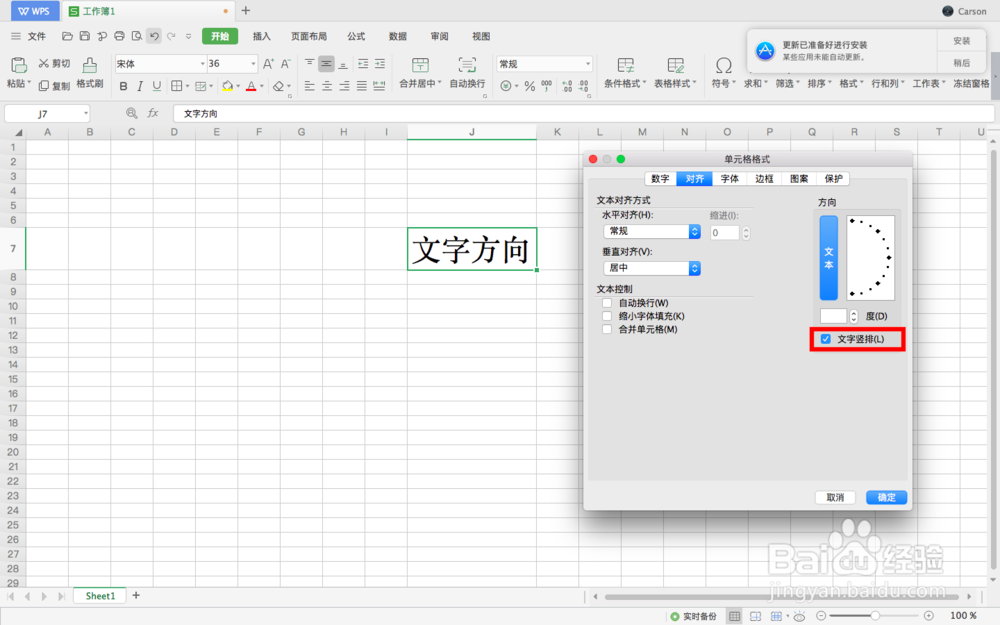Open the 插入 ribbon tab
The height and width of the screenshot is (625, 1000).
pyautogui.click(x=260, y=36)
